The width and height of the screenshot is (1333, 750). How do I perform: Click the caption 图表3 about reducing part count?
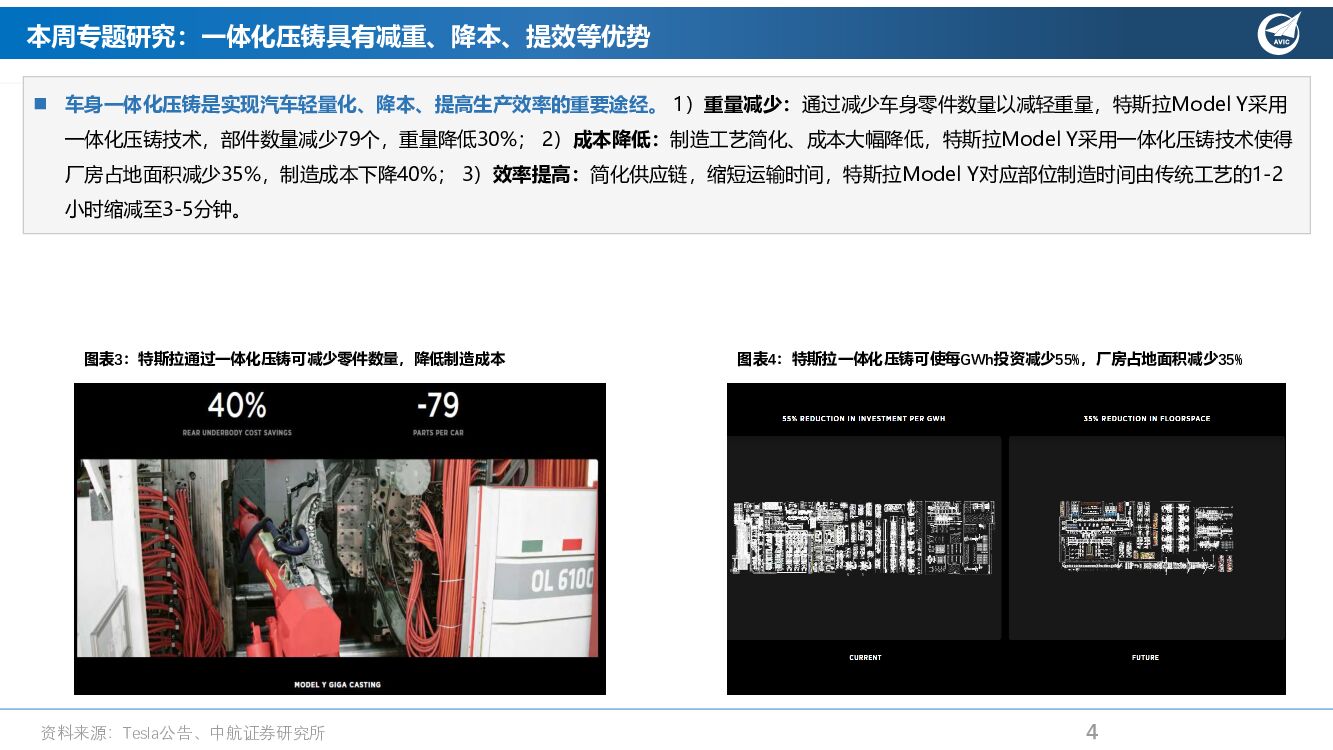(x=294, y=358)
